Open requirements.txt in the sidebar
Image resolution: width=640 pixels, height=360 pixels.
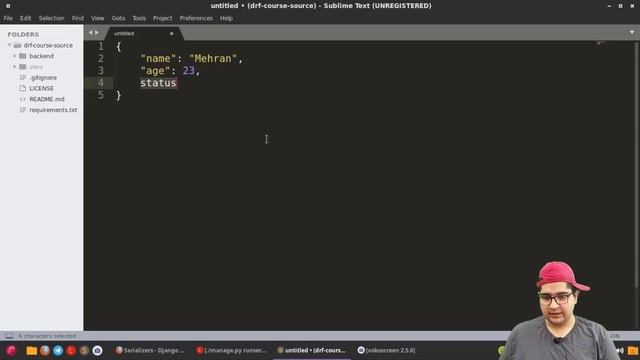[x=53, y=110]
